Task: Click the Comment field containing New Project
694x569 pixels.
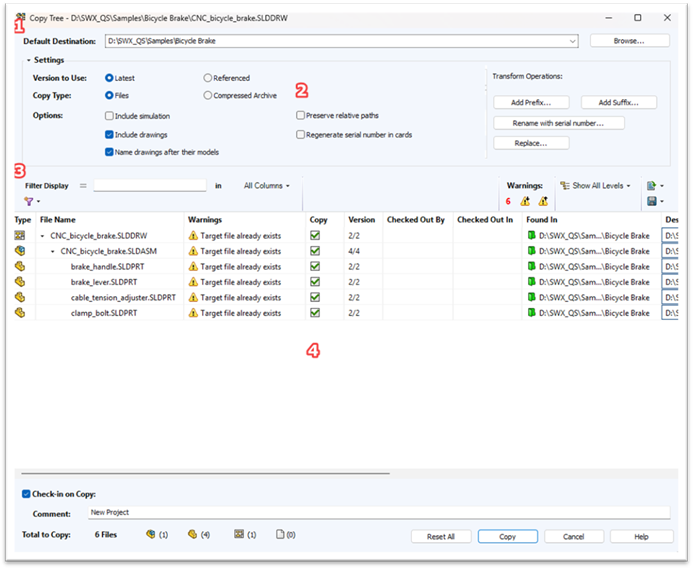Action: pyautogui.click(x=379, y=512)
